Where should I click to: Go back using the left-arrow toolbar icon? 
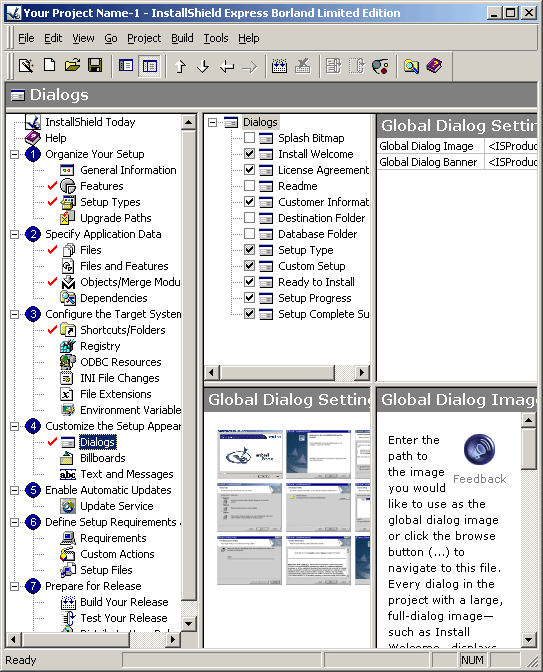pos(227,66)
